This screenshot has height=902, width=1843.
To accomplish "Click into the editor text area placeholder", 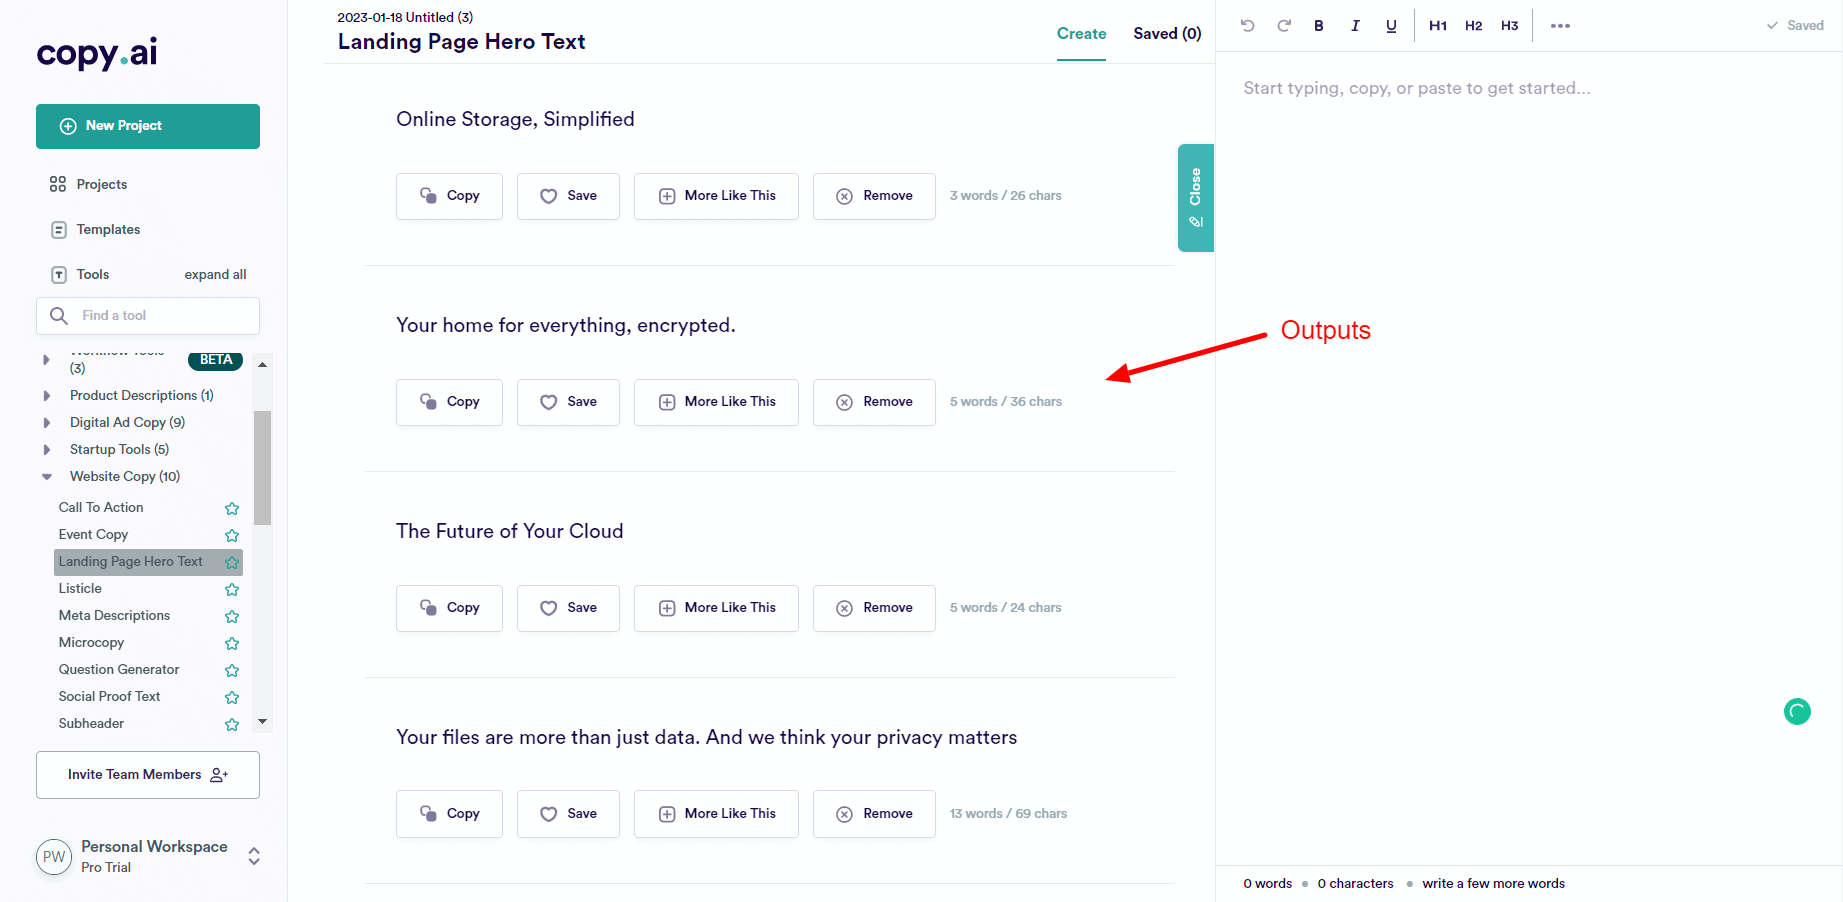I will tap(1416, 88).
